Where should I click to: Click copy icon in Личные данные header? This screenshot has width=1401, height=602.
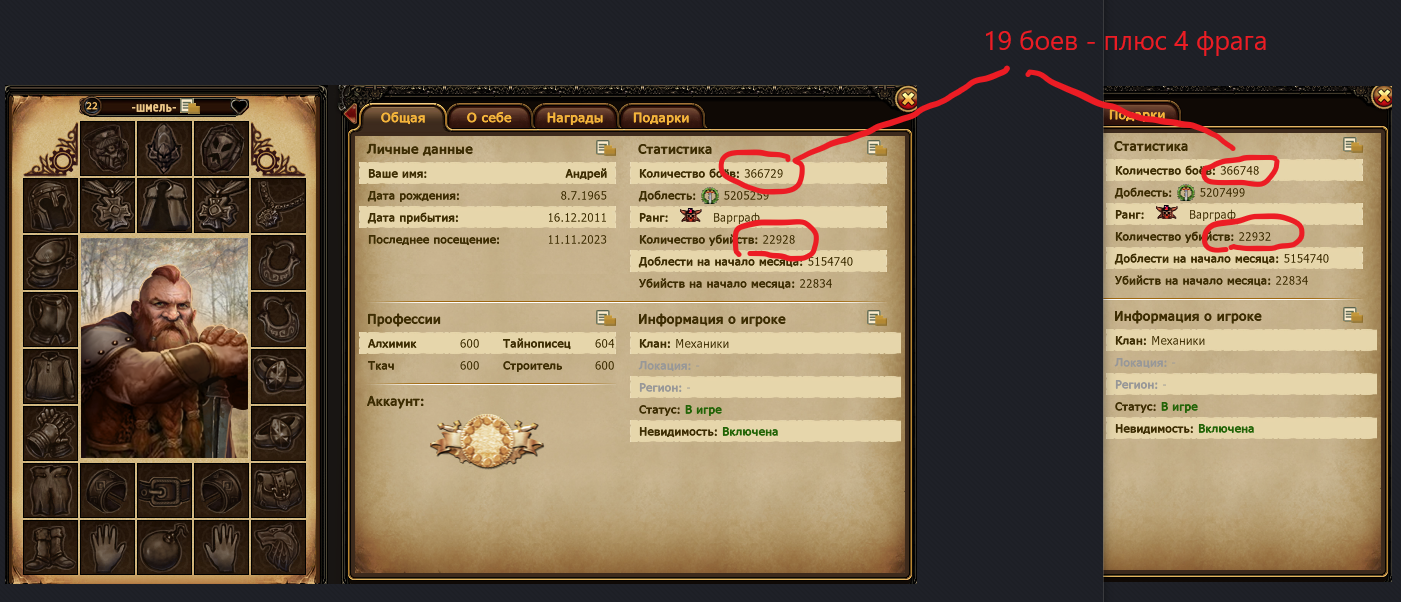(x=605, y=149)
